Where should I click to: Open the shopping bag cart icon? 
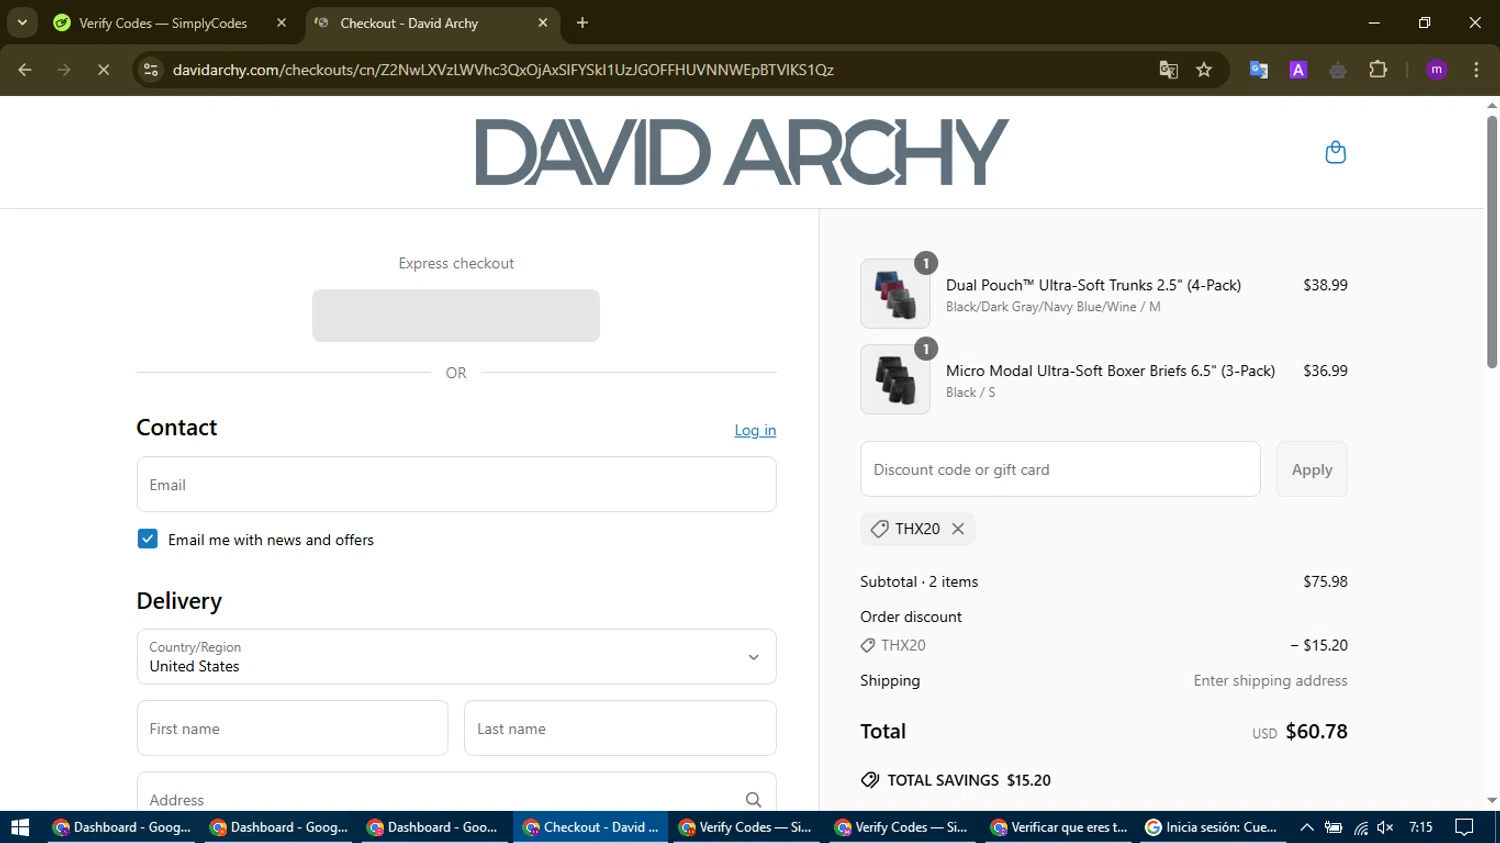point(1335,152)
